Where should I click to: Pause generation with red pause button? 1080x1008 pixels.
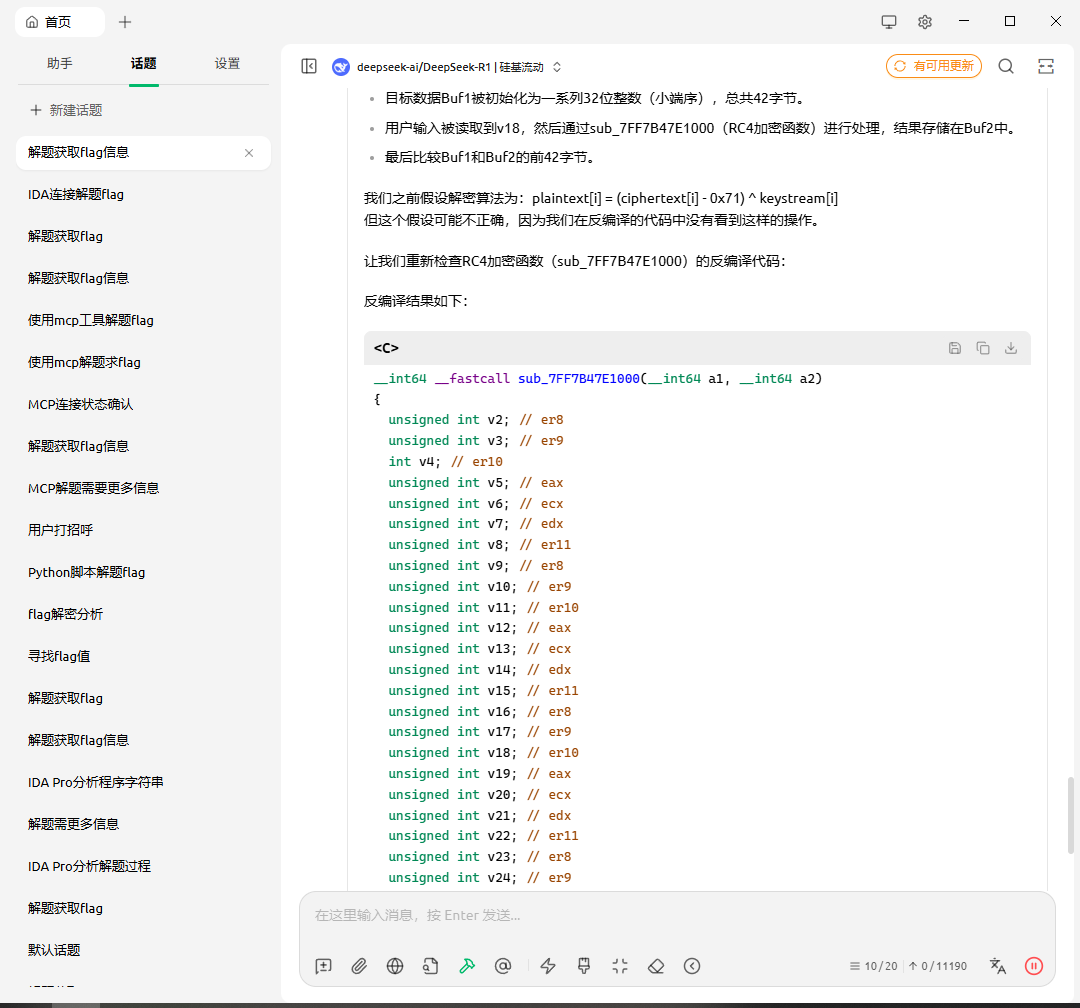tap(1034, 966)
